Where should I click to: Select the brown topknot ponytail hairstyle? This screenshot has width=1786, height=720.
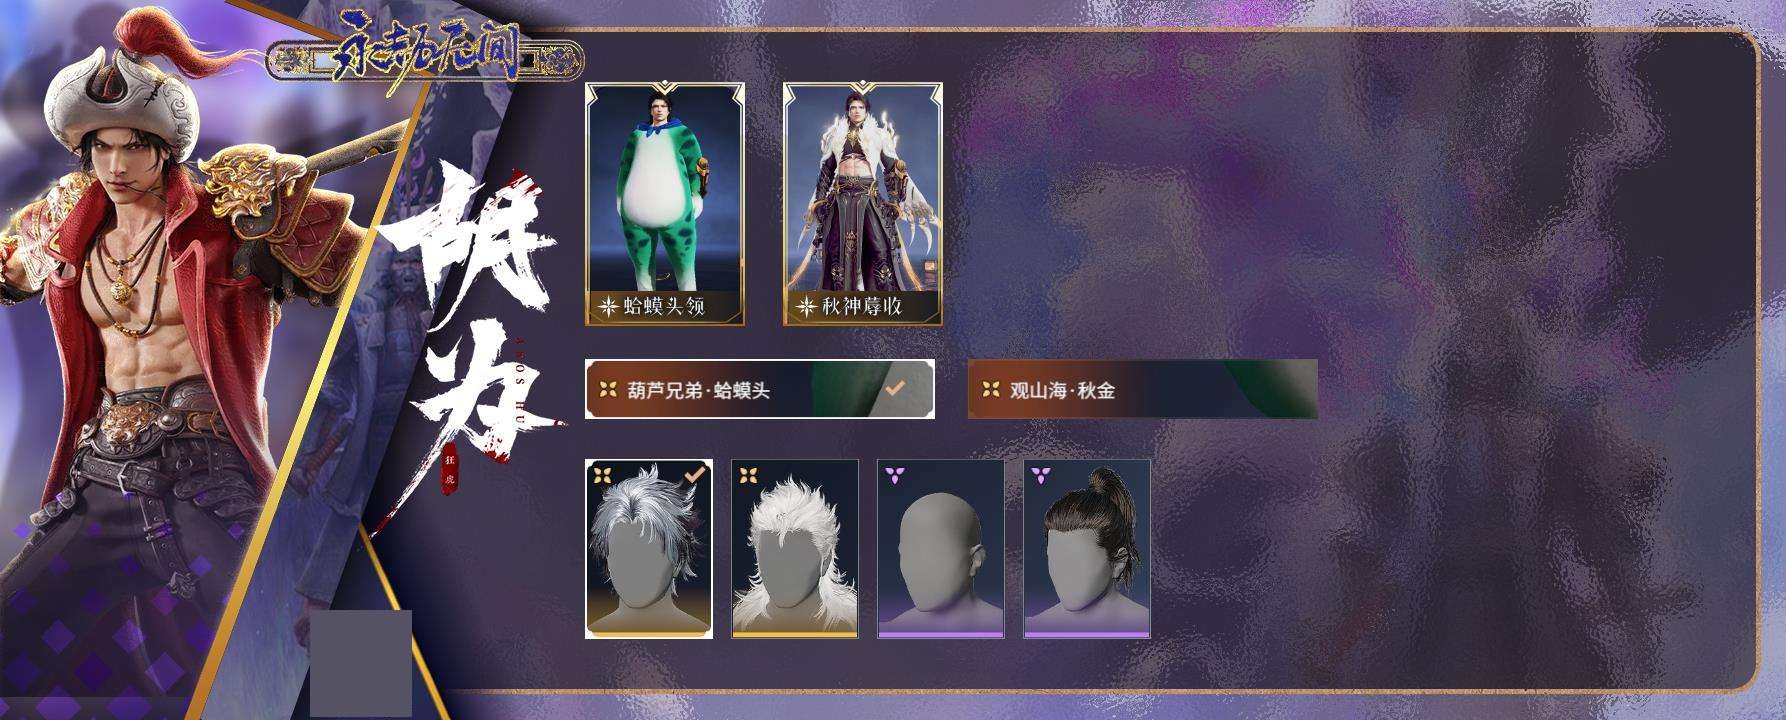coord(1087,549)
